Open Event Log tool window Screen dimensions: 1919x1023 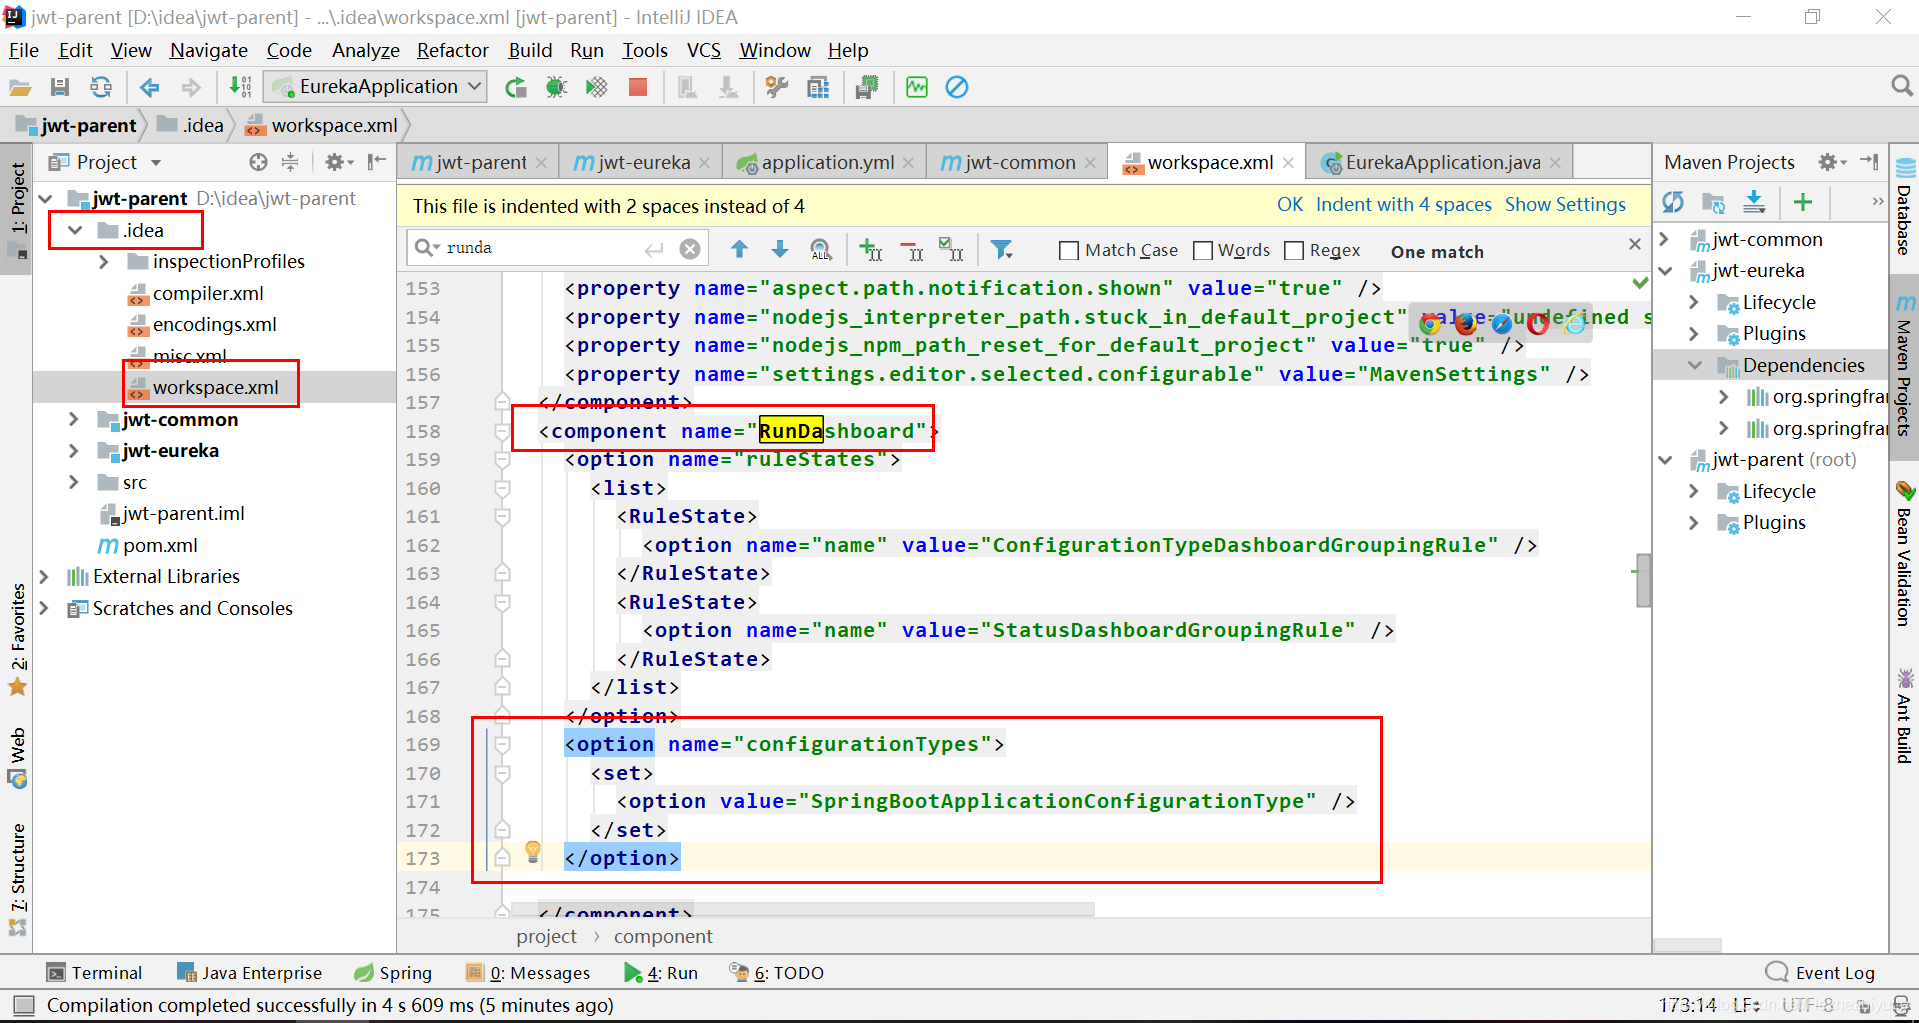point(1821,973)
